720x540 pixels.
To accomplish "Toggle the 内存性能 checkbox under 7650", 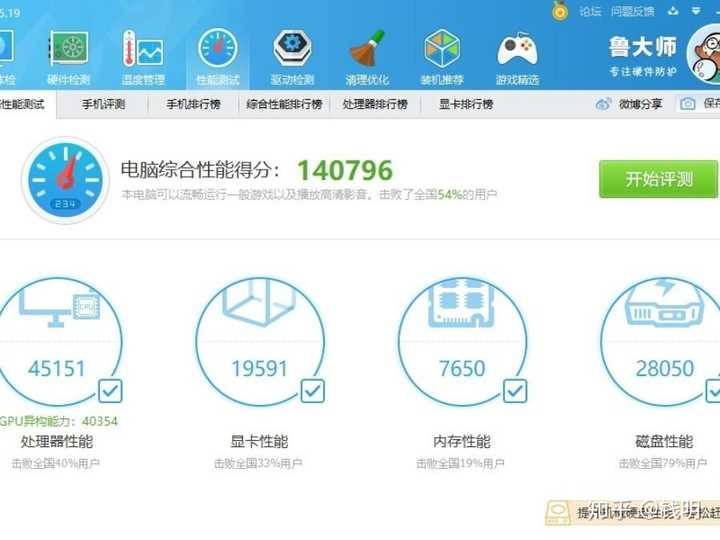I will point(515,391).
